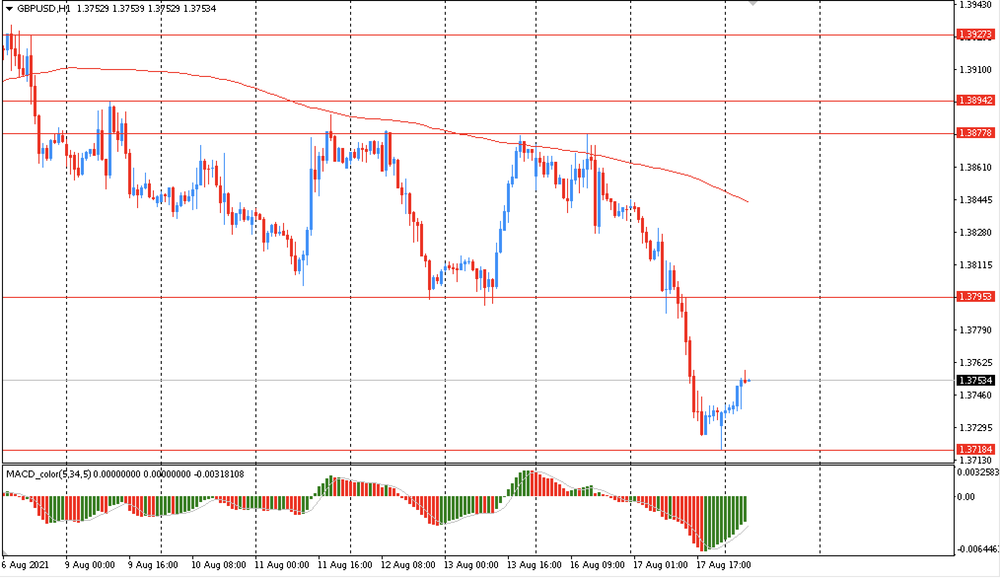This screenshot has height=578, width=1000.
Task: Click the 1.37625 price scale value
Action: point(976,362)
